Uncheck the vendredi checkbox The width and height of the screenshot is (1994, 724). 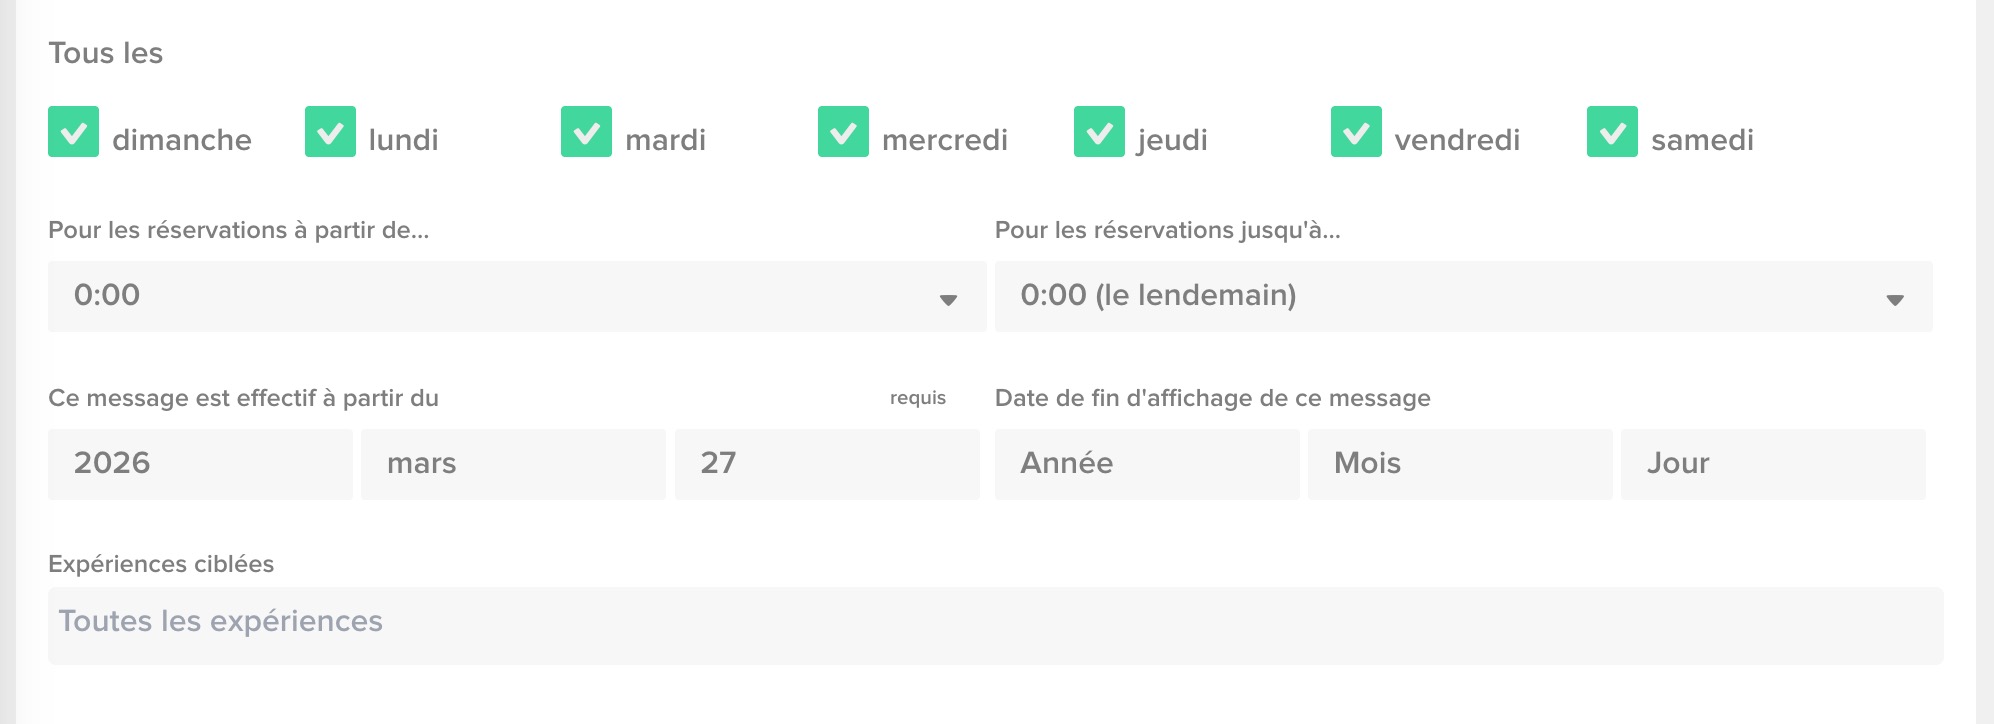tap(1356, 132)
